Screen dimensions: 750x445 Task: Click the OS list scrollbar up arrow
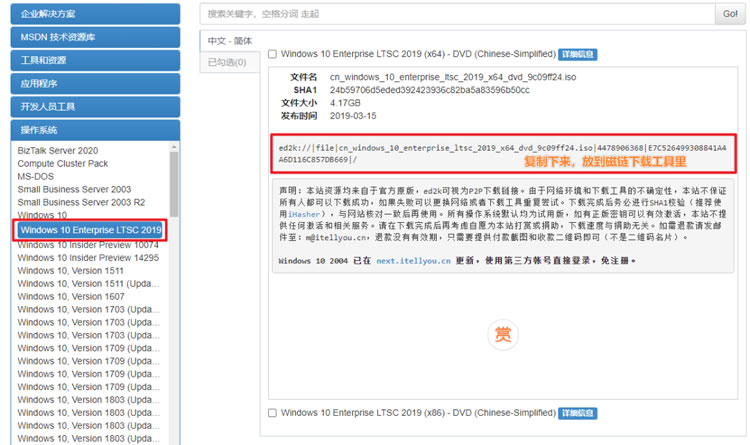click(x=174, y=146)
